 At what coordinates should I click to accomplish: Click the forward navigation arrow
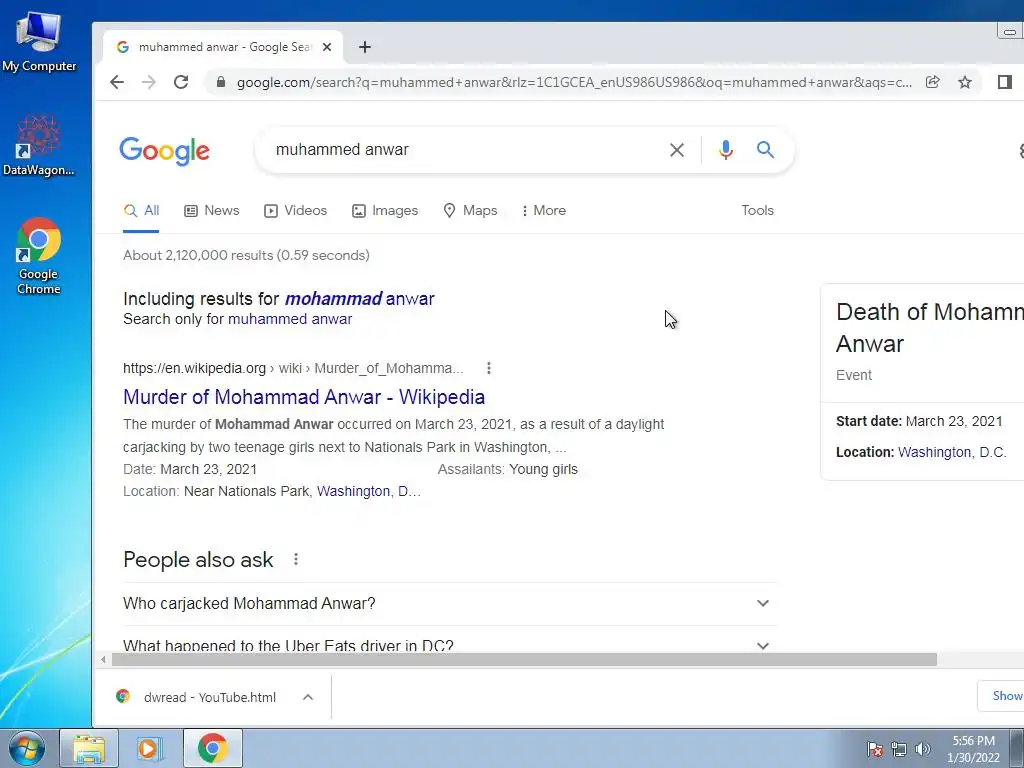pos(149,82)
